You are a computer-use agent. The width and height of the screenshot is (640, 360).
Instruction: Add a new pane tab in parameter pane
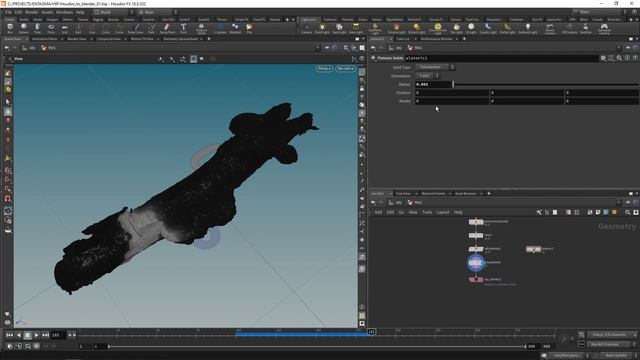[x=464, y=39]
